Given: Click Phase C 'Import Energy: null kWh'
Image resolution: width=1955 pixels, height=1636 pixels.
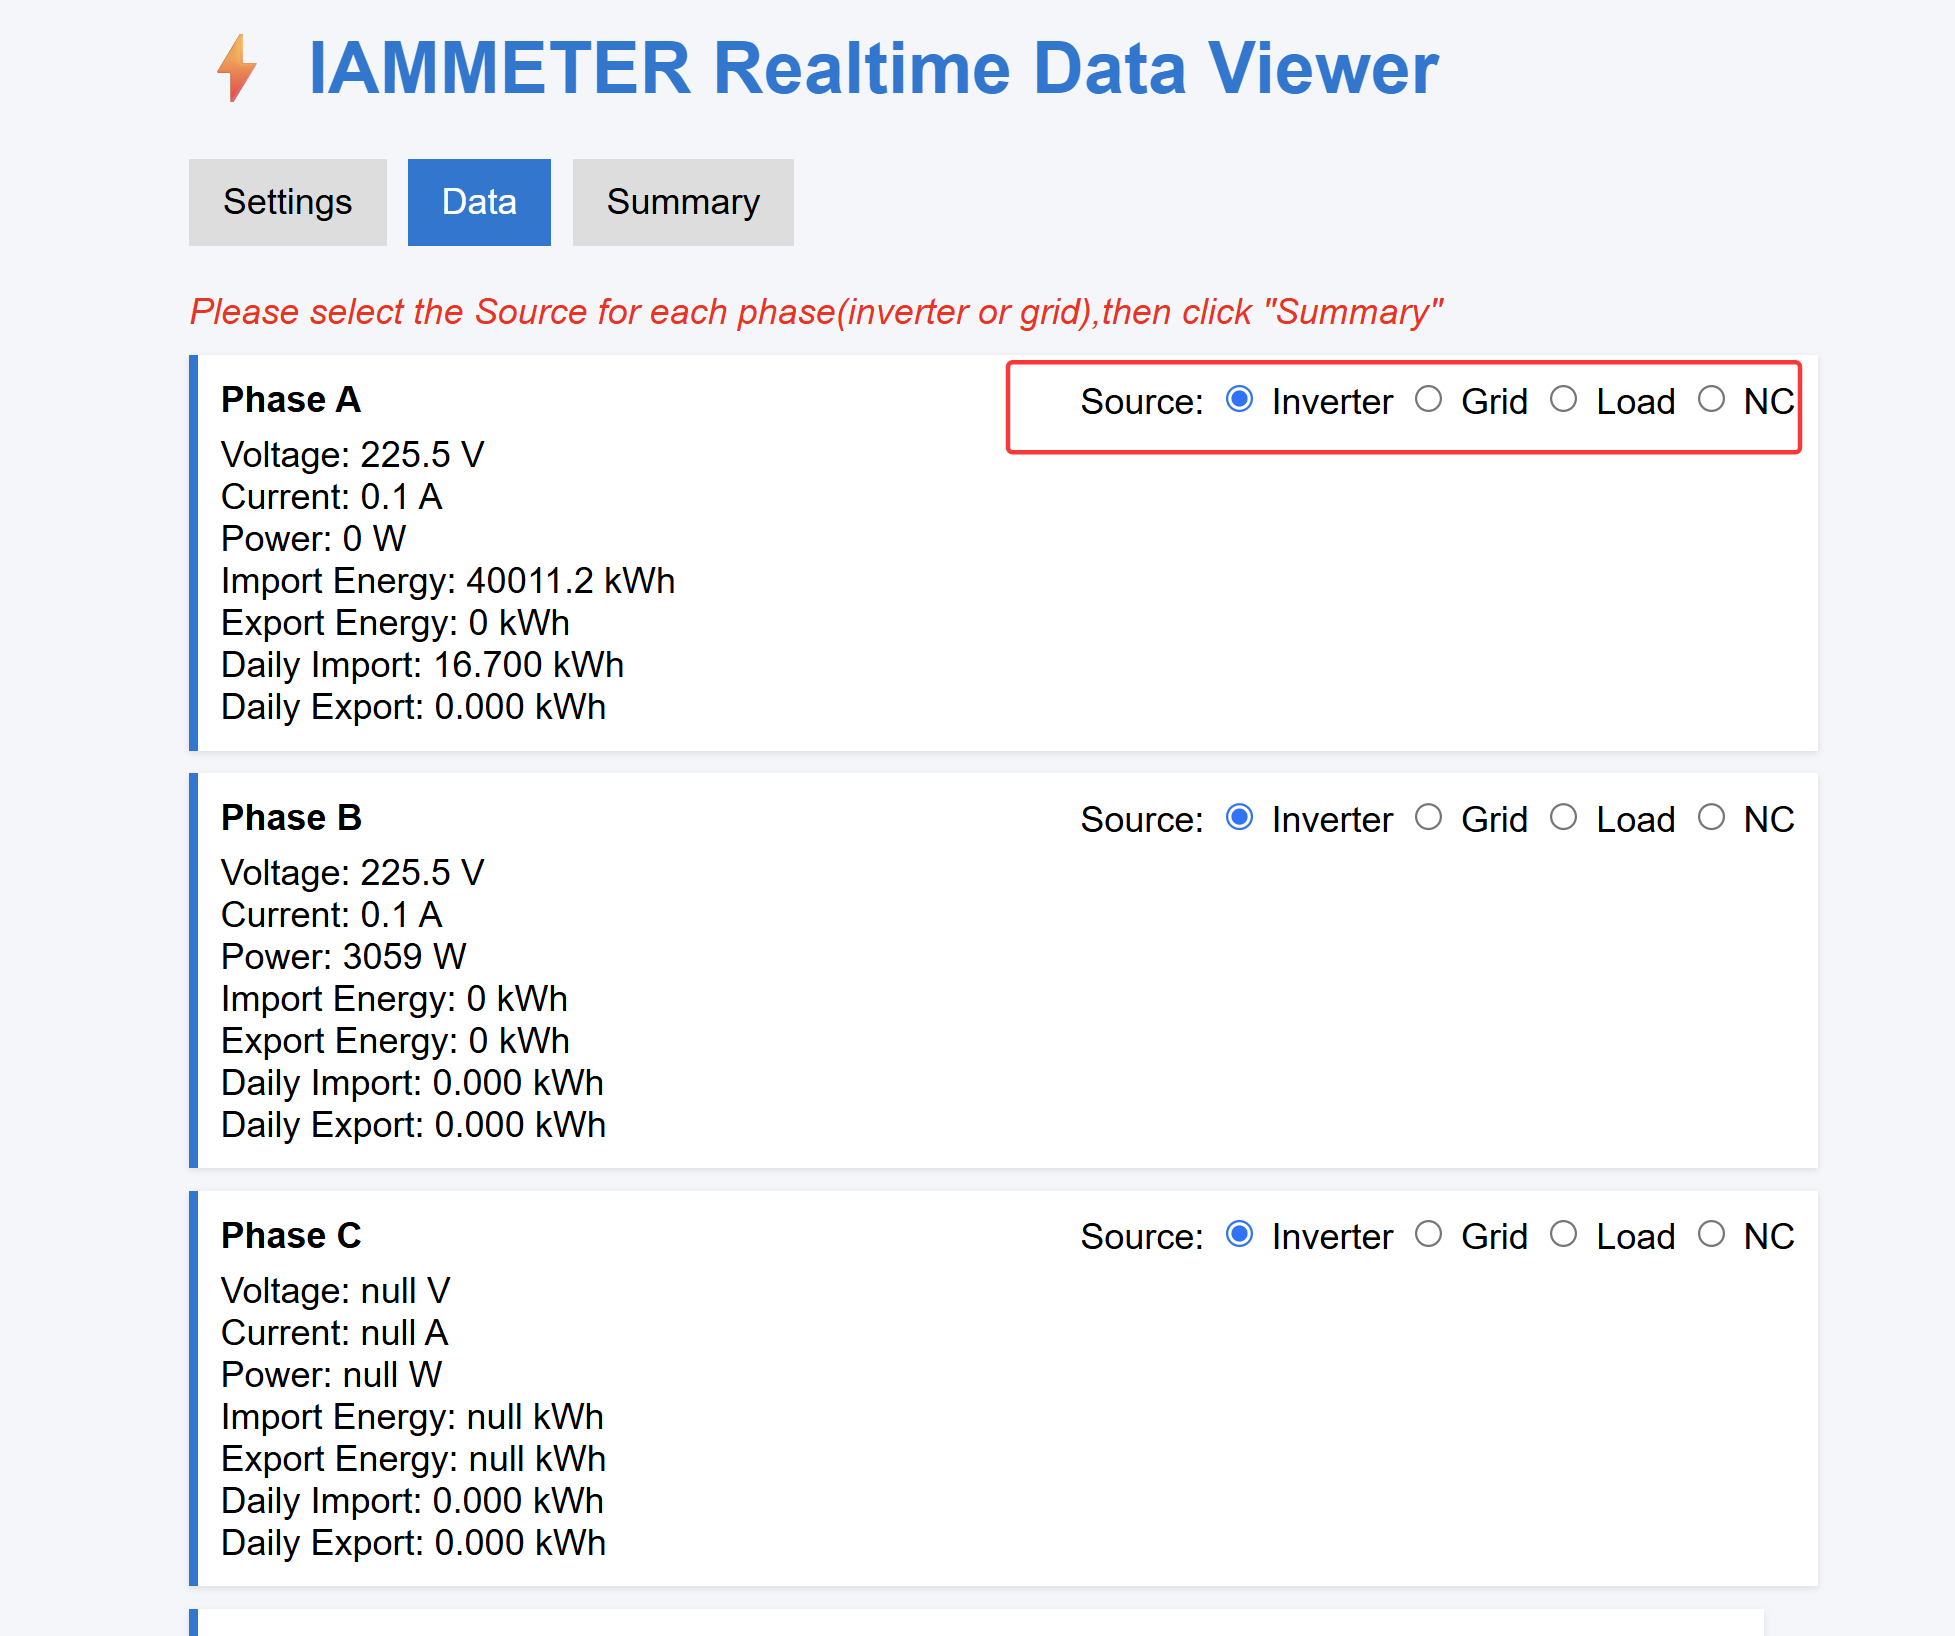Looking at the screenshot, I should [x=412, y=1417].
